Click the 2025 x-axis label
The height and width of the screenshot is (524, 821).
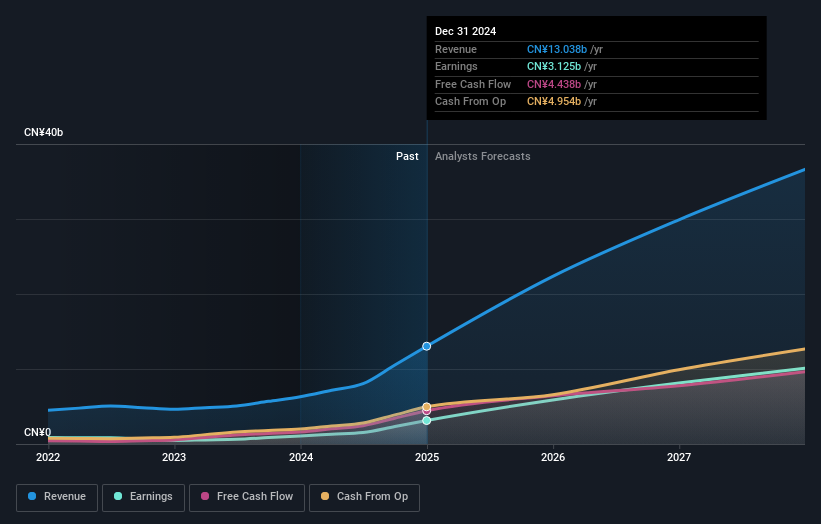coord(427,457)
